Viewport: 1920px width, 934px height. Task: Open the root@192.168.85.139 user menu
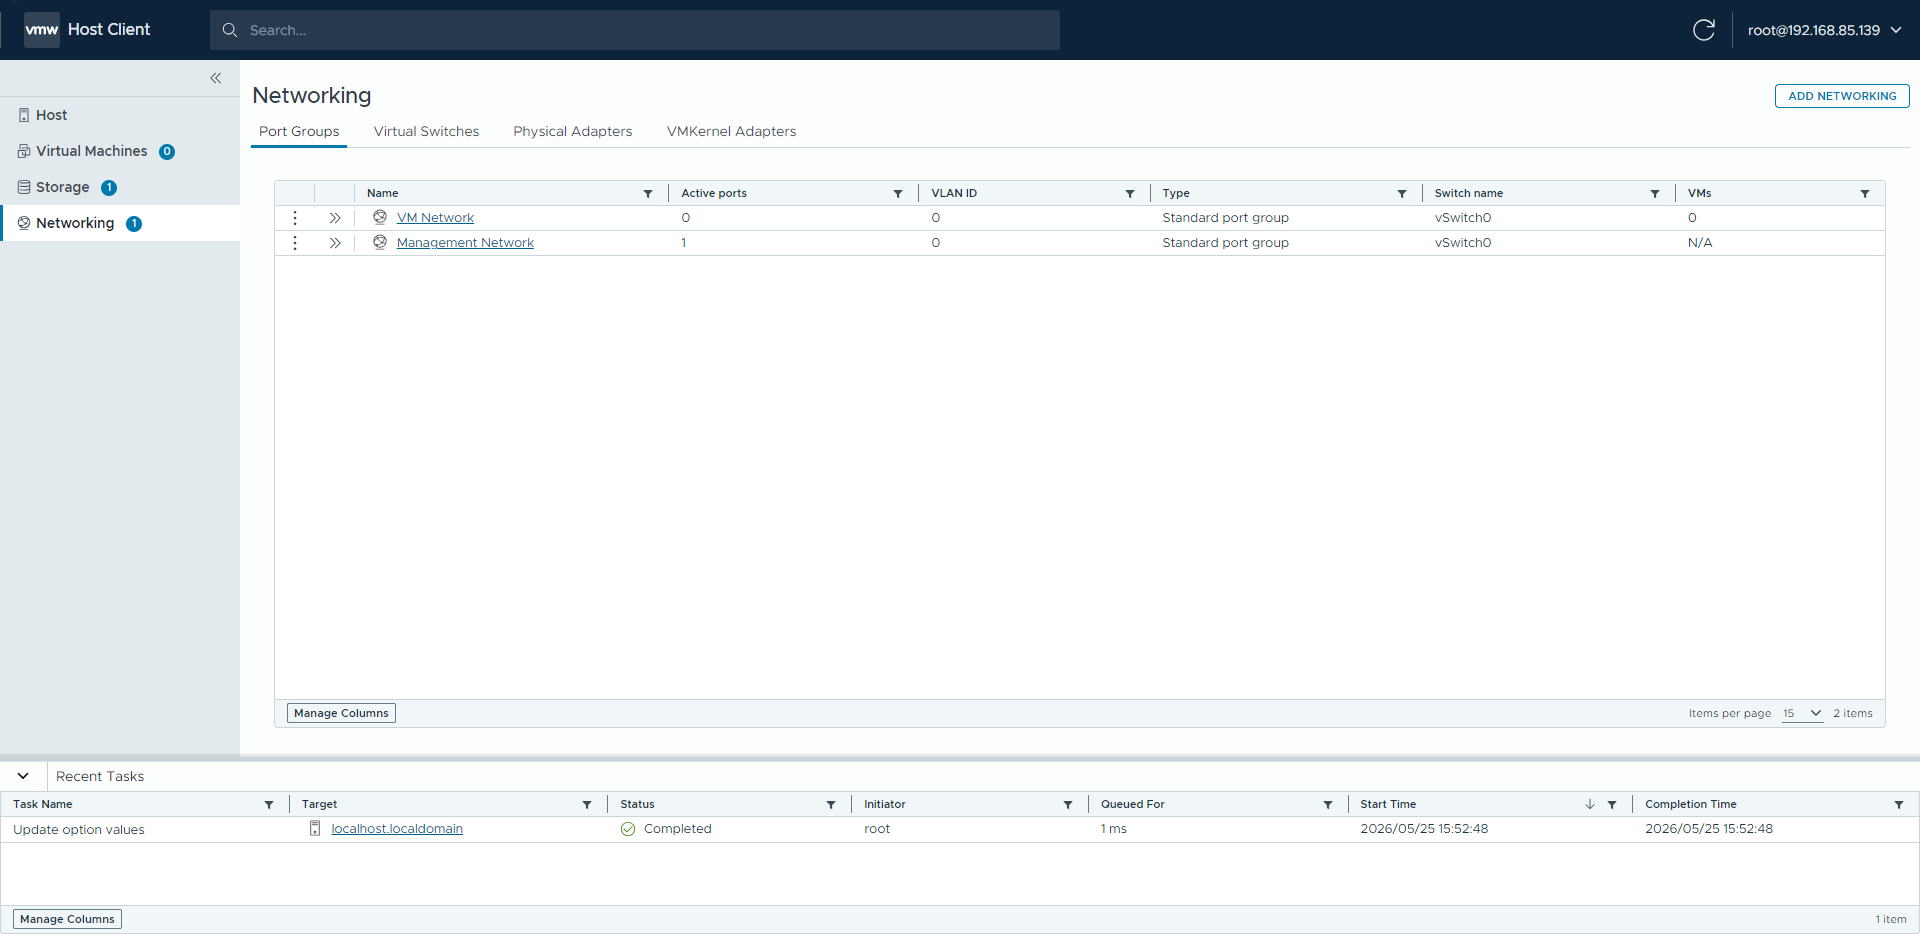tap(1824, 30)
